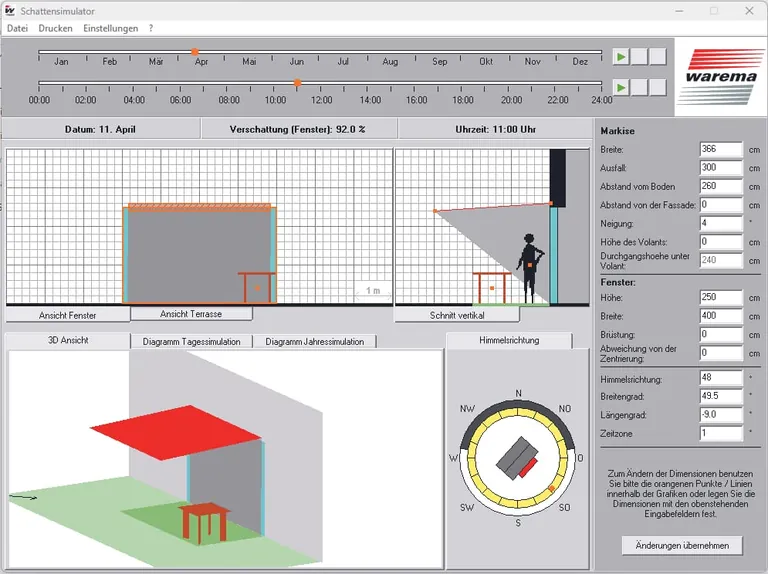Switch to the Ansicht Fenster tab
Image resolution: width=768 pixels, height=574 pixels.
pos(68,315)
